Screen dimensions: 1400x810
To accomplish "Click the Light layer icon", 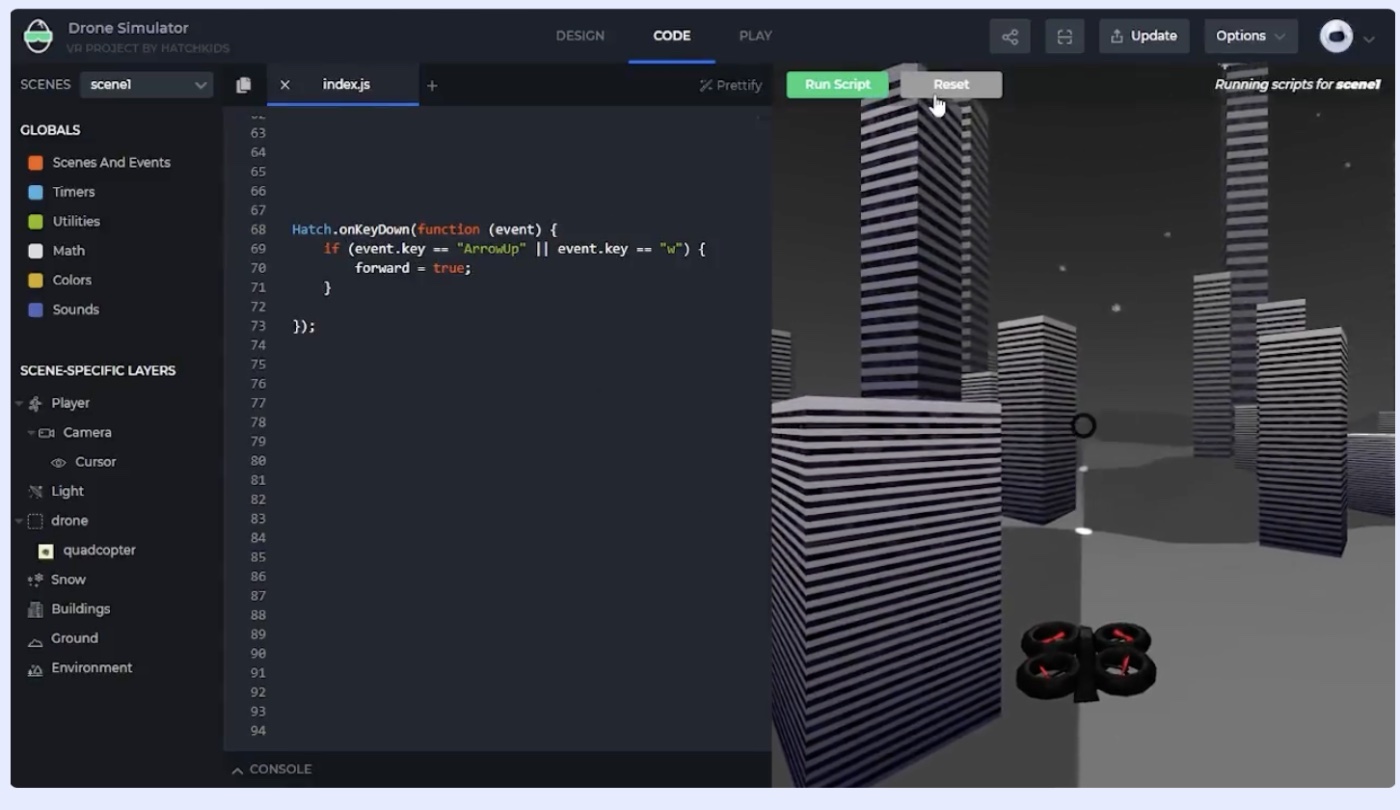I will coord(36,491).
